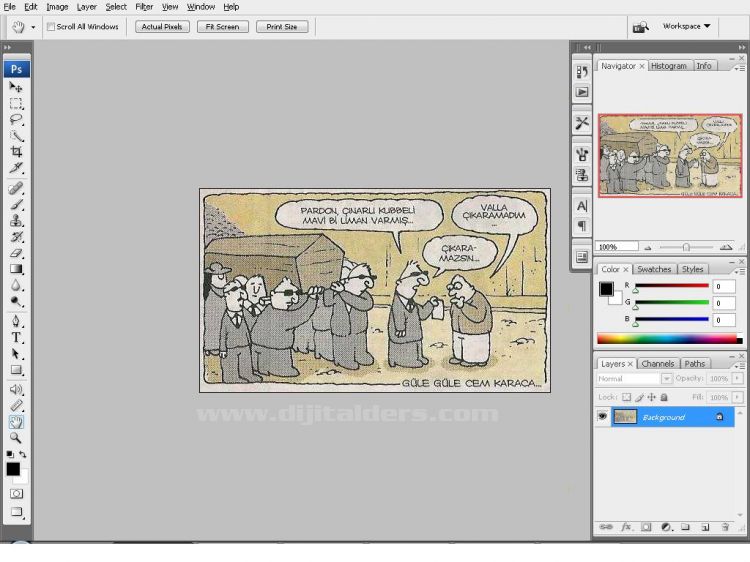Select the Dodge tool
Image resolution: width=750 pixels, height=562 pixels.
point(16,301)
